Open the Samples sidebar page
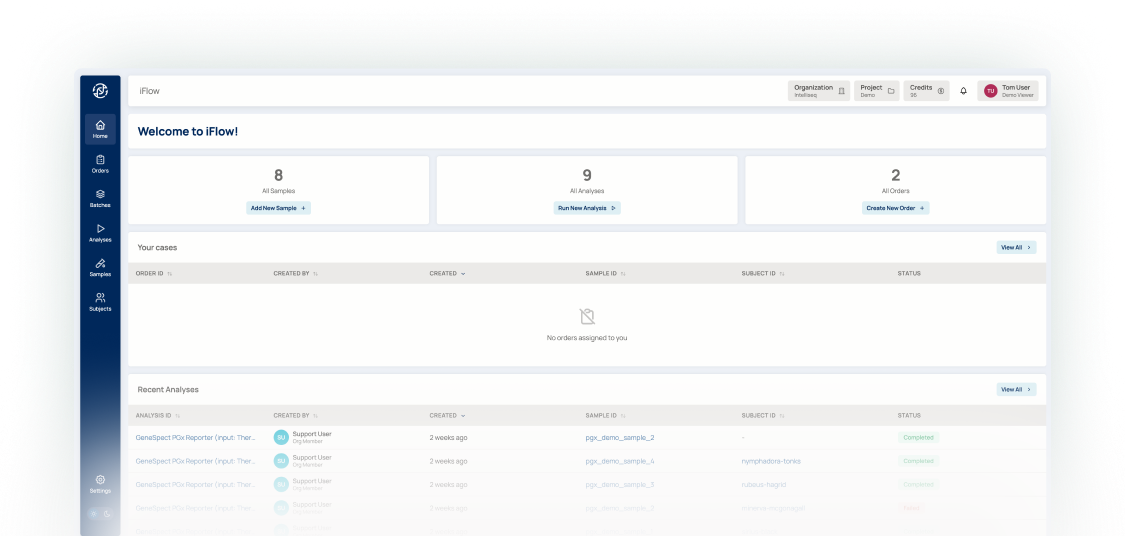This screenshot has width=1125, height=536. pos(100,268)
